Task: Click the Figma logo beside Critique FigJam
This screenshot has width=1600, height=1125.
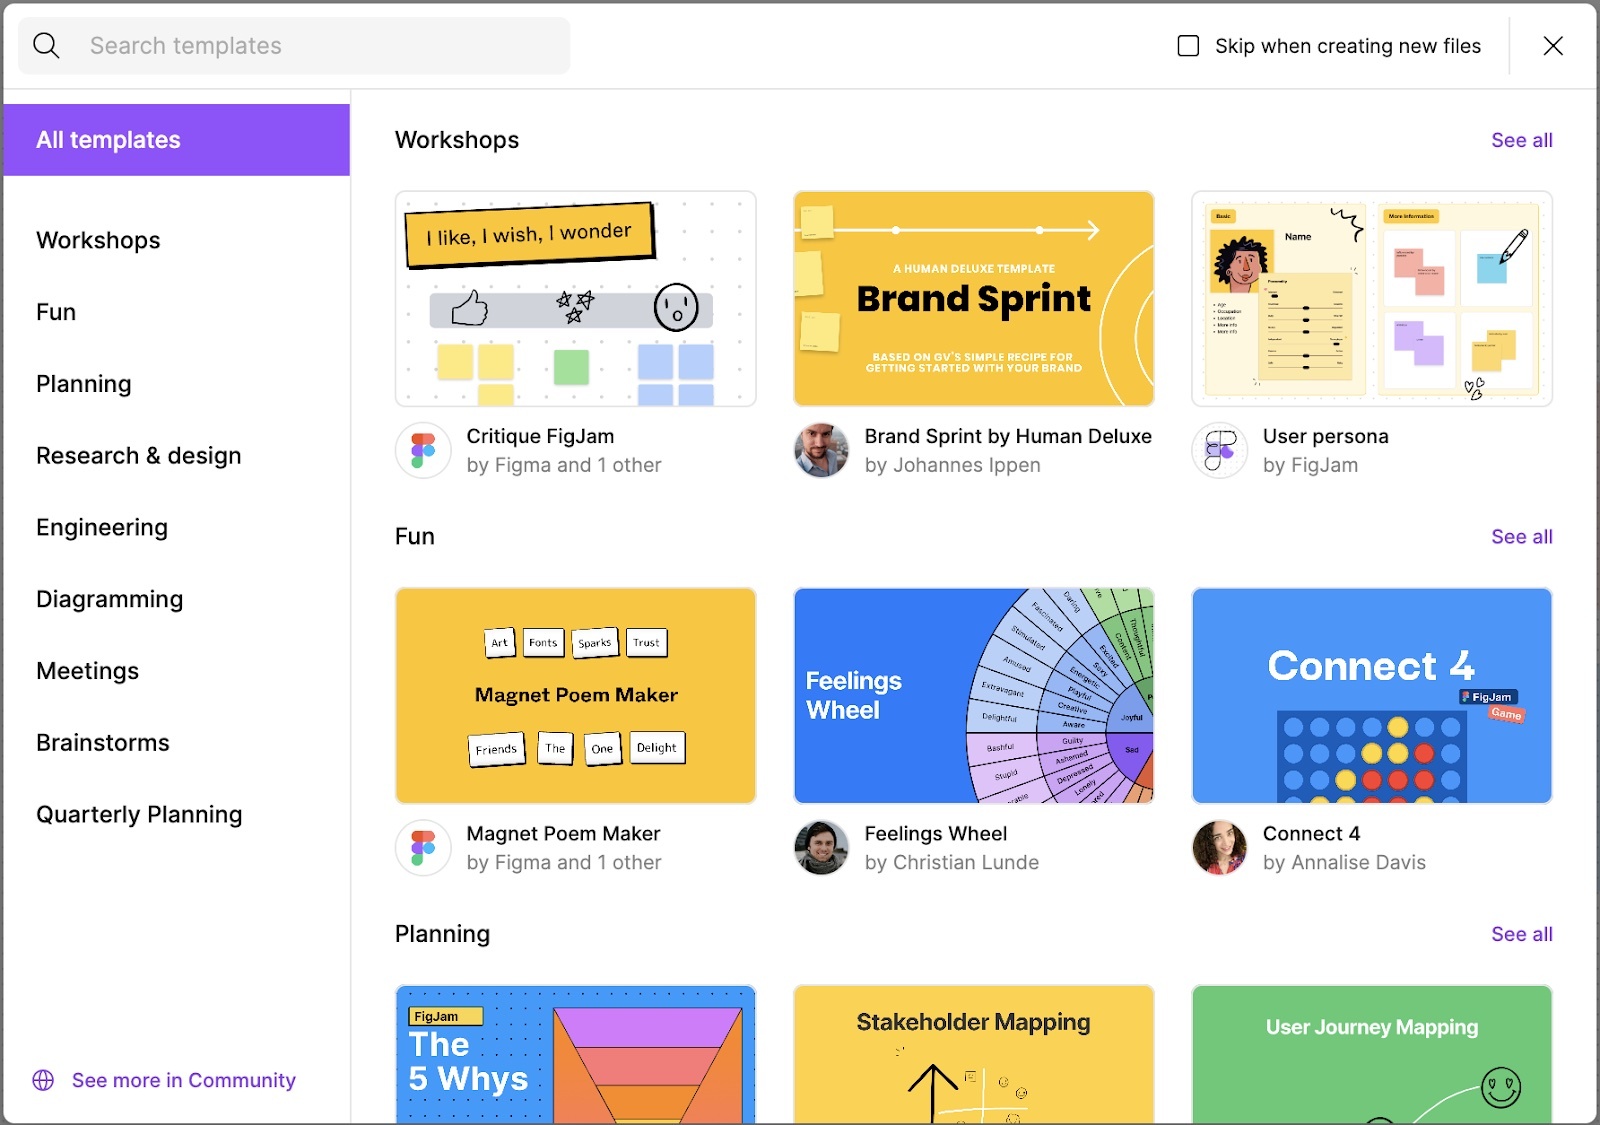Action: point(423,450)
